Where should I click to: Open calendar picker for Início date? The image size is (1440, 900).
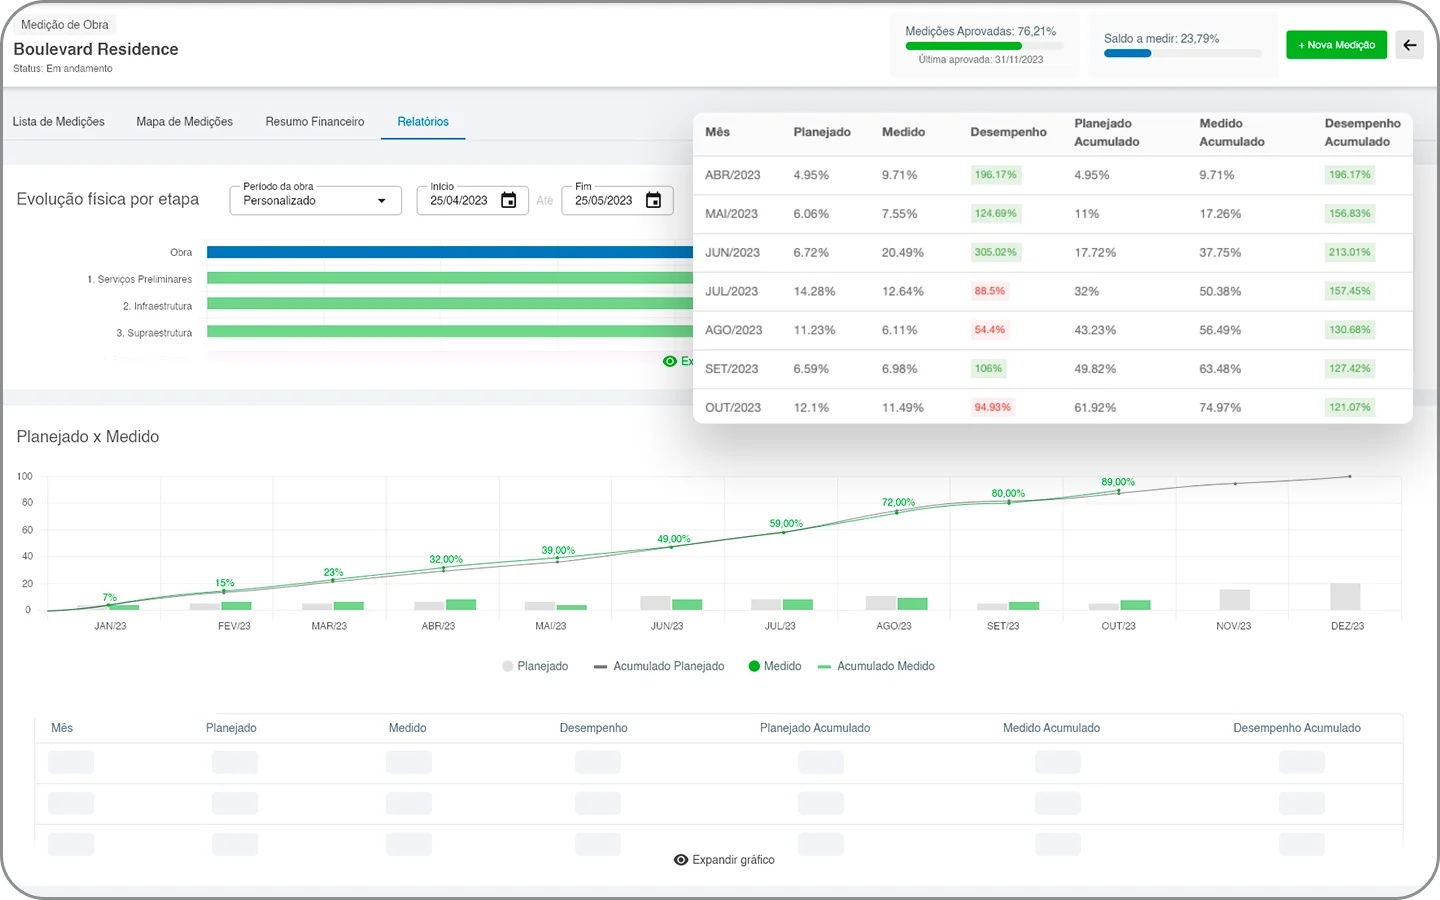[508, 200]
